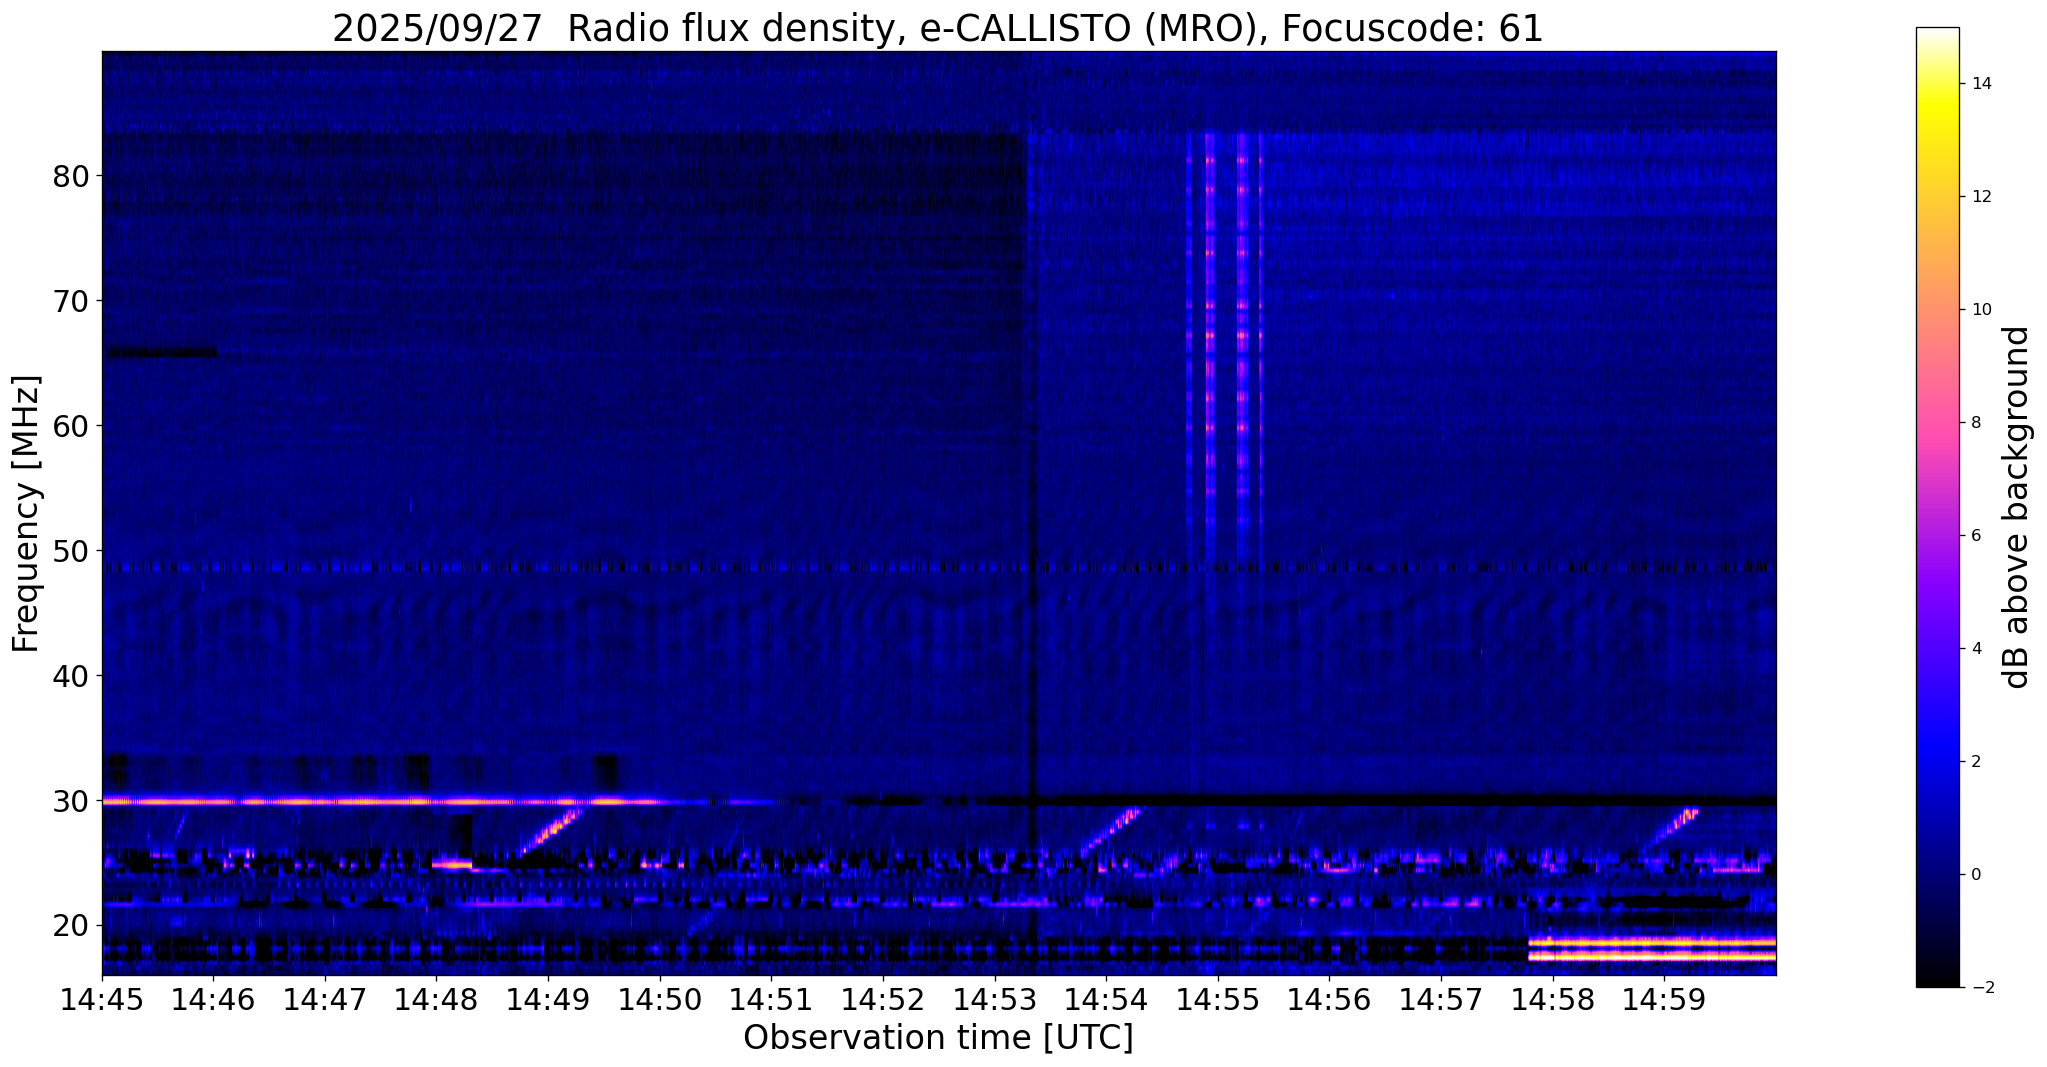Screen dimensions: 2047x1067
Task: Click the 30 MHz frequency tick label
Action: [71, 801]
